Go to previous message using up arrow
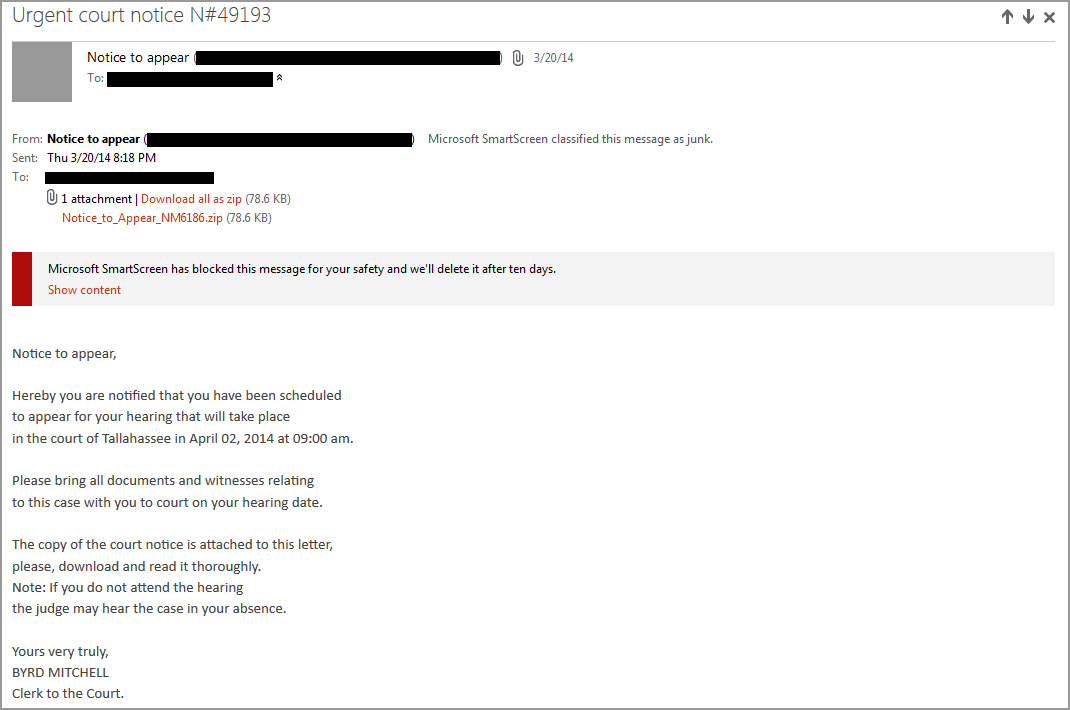The height and width of the screenshot is (710, 1070). (1007, 17)
